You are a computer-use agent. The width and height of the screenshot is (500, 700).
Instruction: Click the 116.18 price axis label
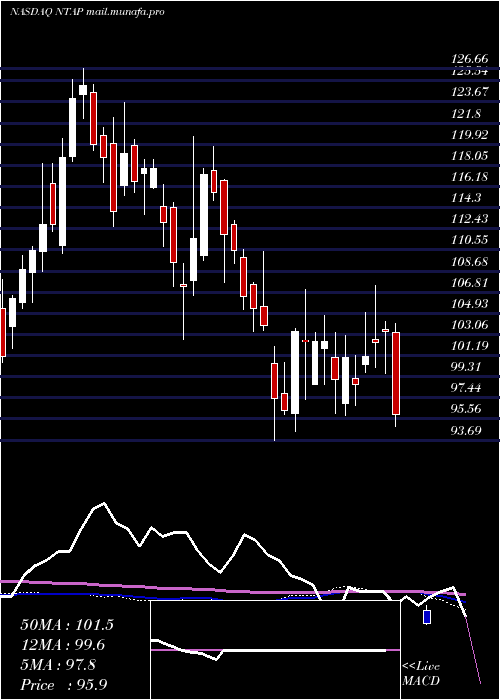pyautogui.click(x=470, y=177)
